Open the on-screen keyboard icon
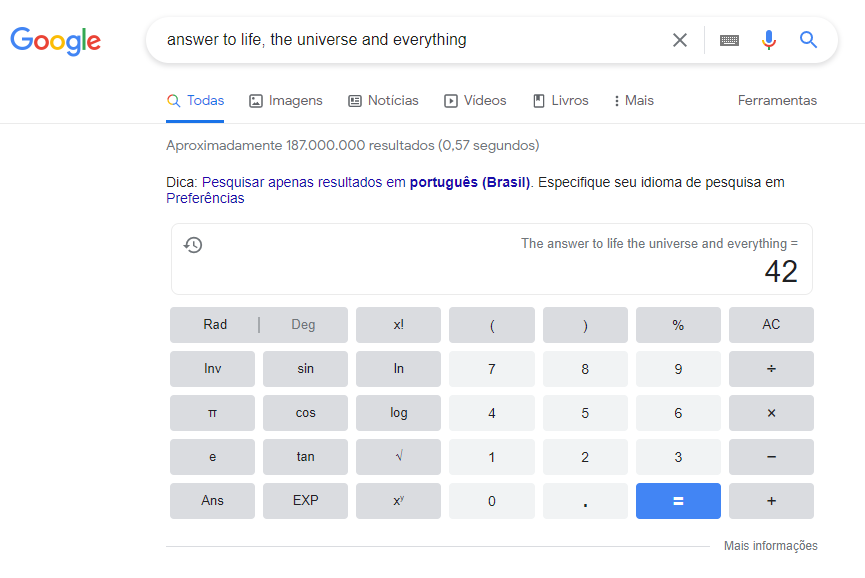 click(x=729, y=40)
